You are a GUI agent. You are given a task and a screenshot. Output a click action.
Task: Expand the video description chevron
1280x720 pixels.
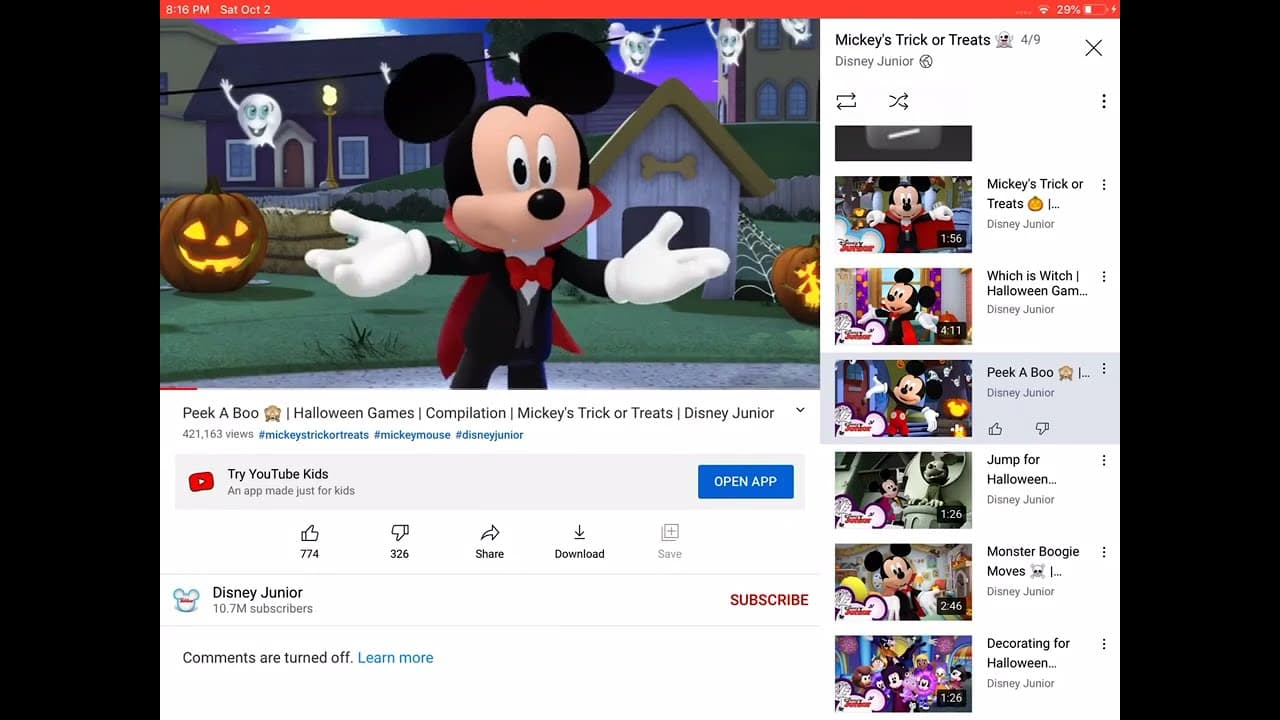800,411
